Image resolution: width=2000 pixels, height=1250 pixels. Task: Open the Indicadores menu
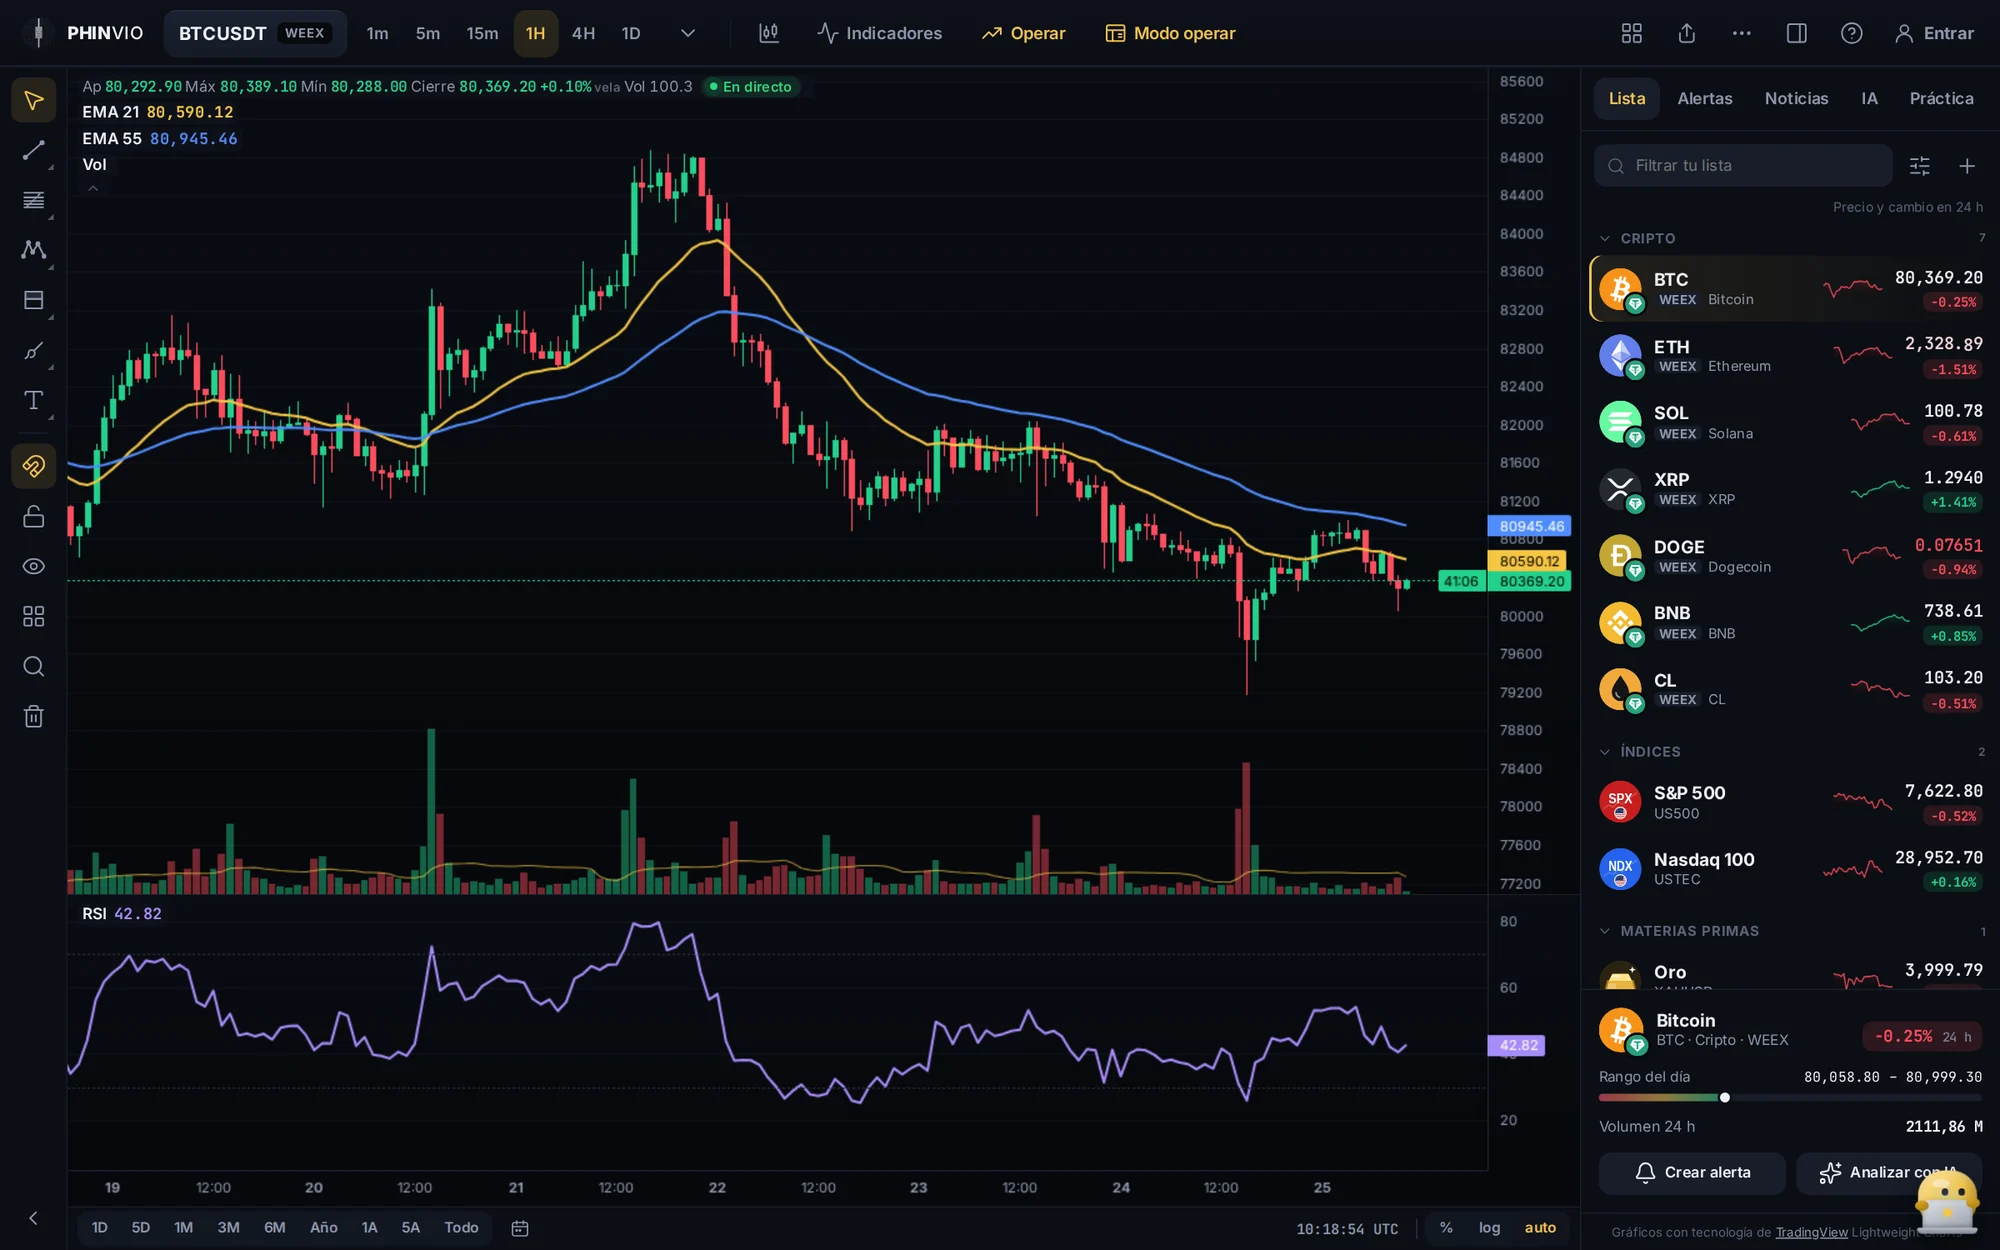(879, 33)
